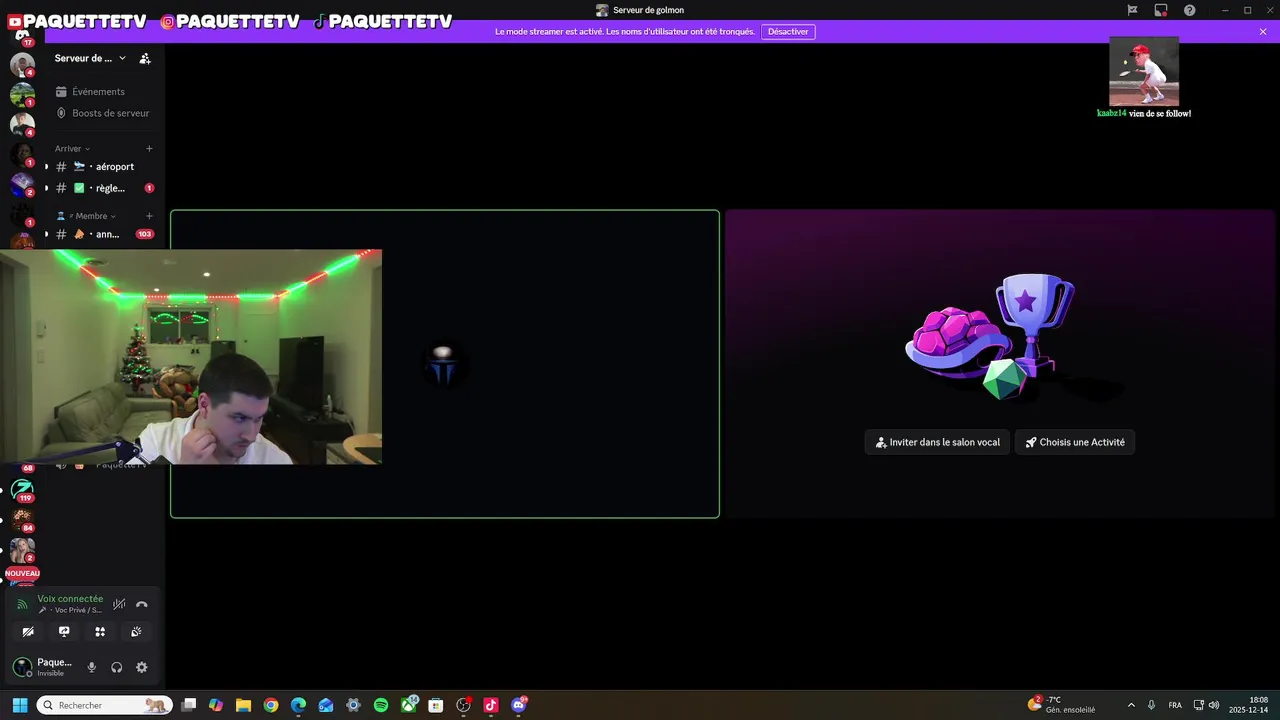1280x720 pixels.
Task: Open Discord taskbar icon
Action: click(x=518, y=705)
